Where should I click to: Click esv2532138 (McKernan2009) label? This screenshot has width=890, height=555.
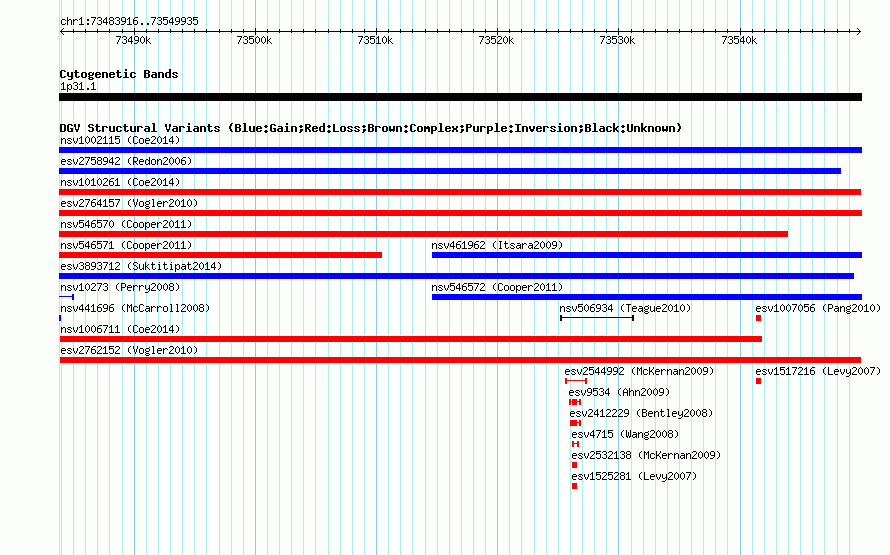pyautogui.click(x=646, y=455)
